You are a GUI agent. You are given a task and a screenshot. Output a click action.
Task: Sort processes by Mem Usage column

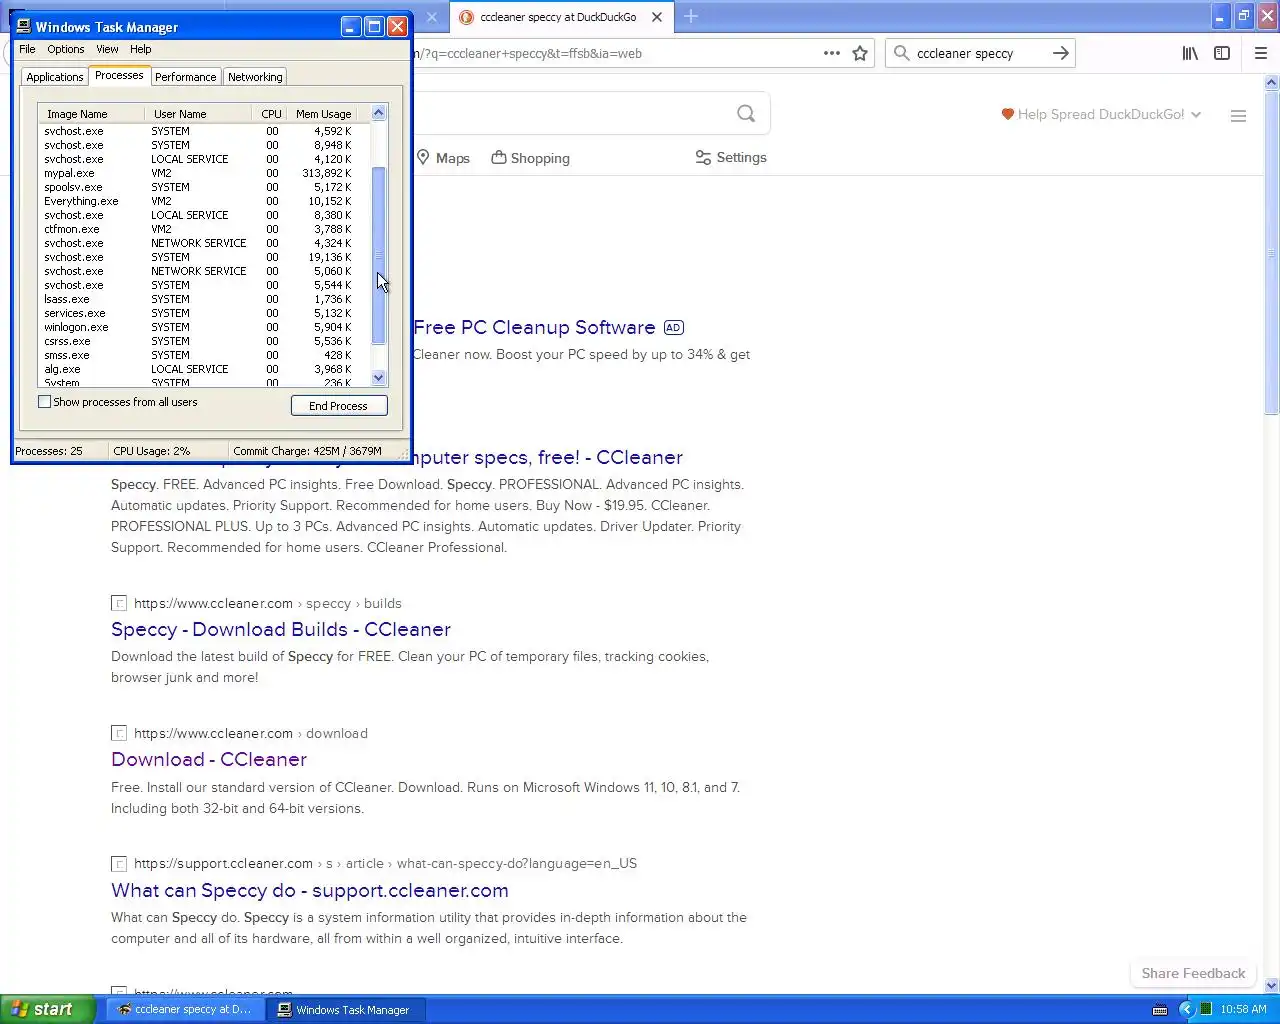(323, 114)
